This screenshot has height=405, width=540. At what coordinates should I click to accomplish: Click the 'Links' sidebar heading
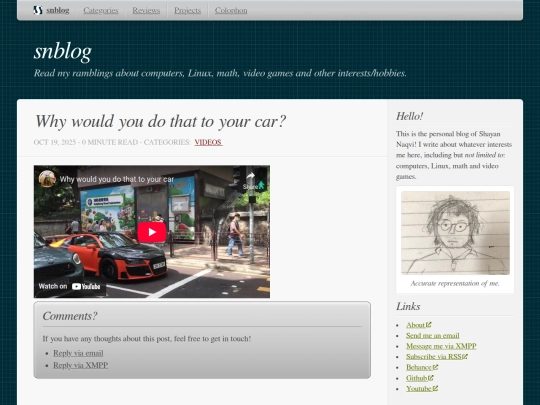pos(408,306)
